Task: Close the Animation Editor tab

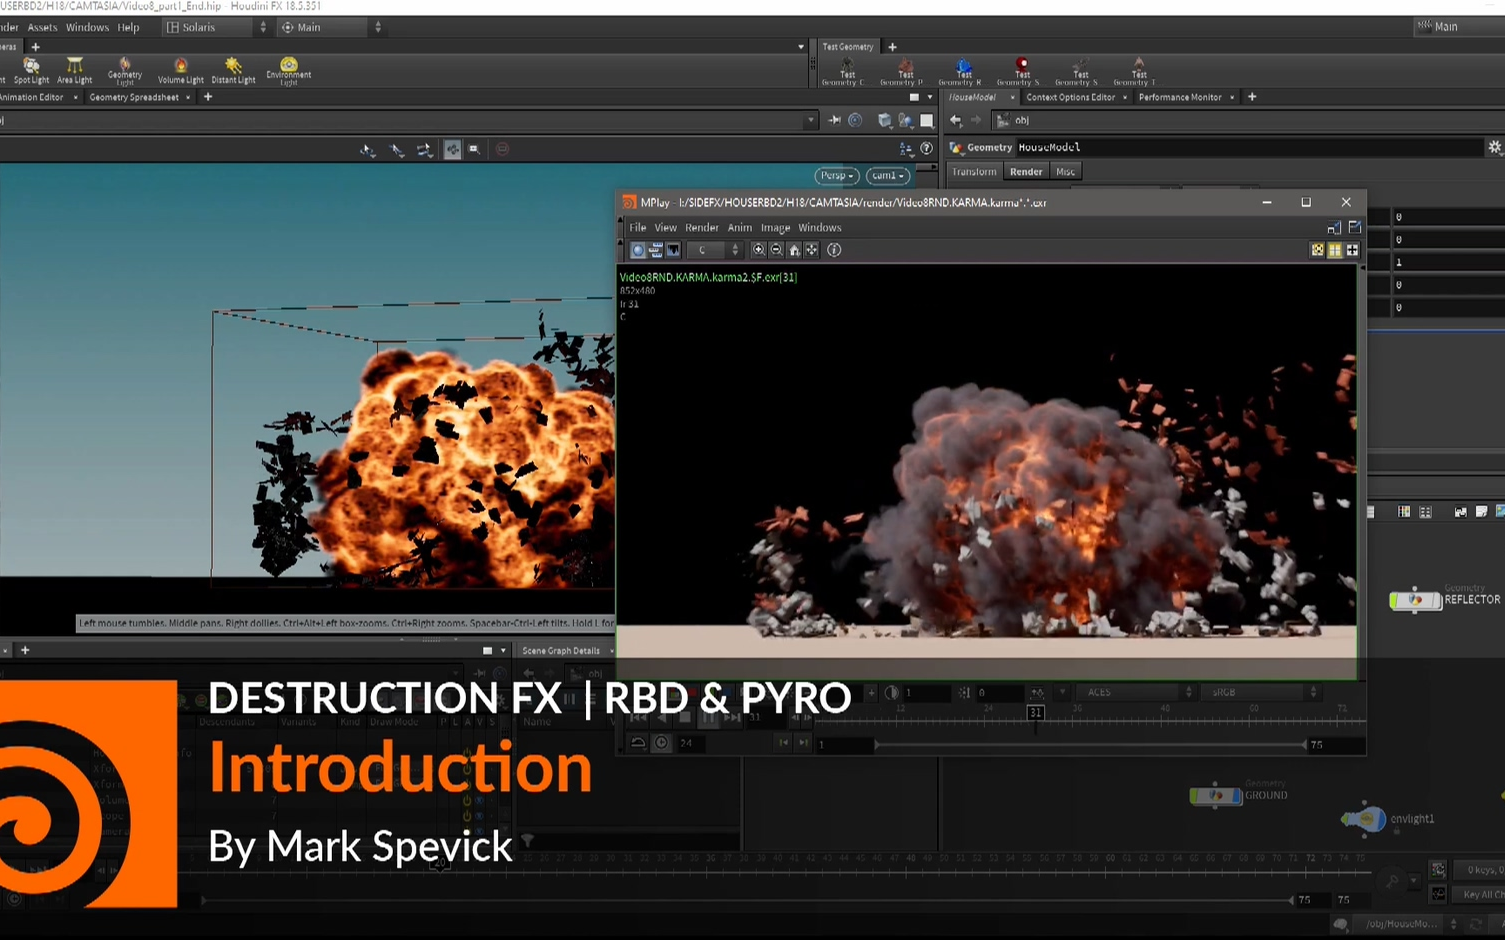Action: [x=75, y=97]
